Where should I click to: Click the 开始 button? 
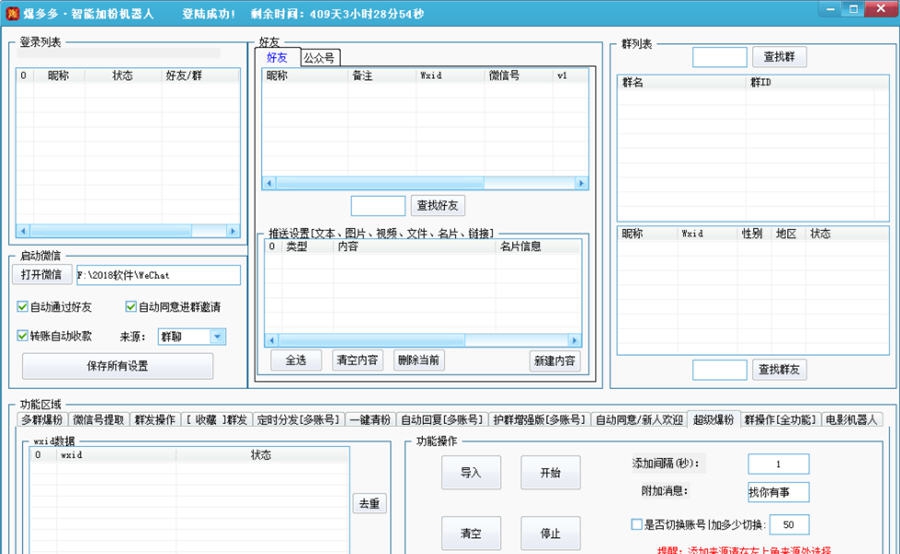(550, 472)
